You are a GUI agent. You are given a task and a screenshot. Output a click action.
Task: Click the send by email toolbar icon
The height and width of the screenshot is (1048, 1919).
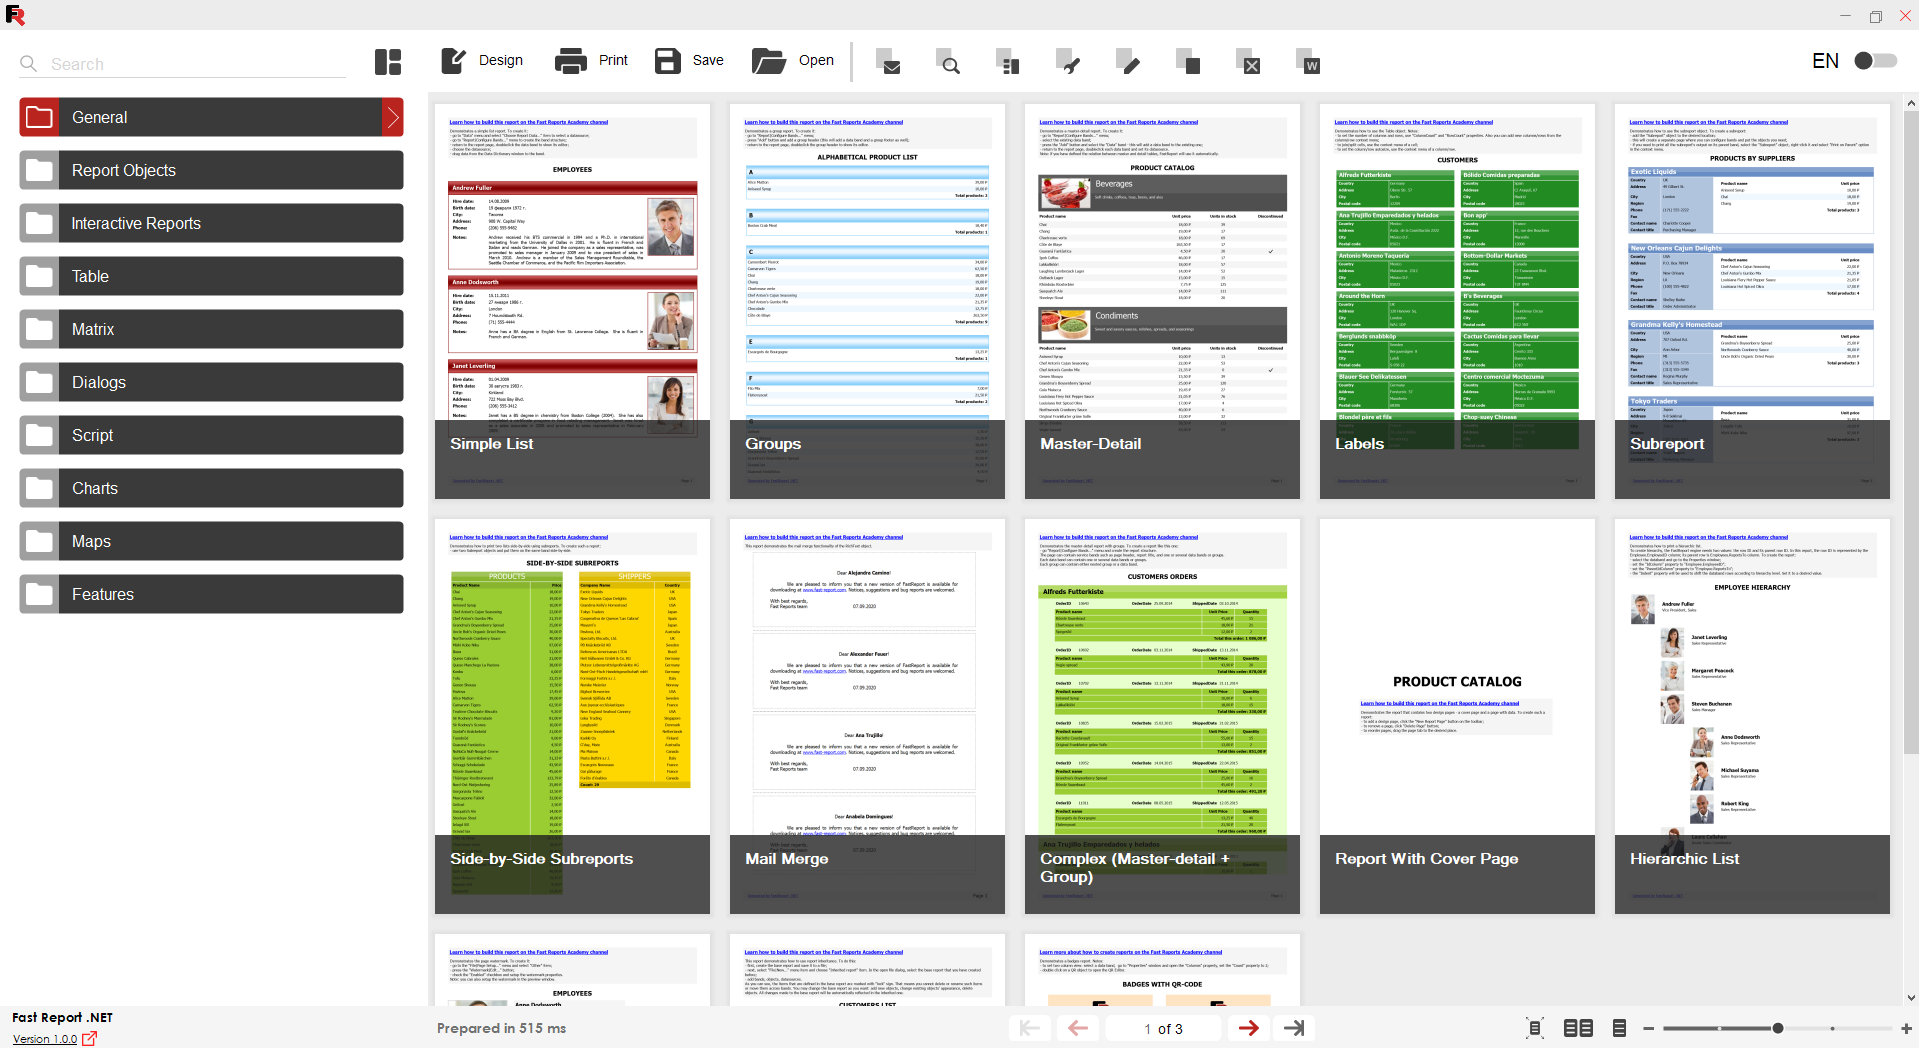click(889, 62)
